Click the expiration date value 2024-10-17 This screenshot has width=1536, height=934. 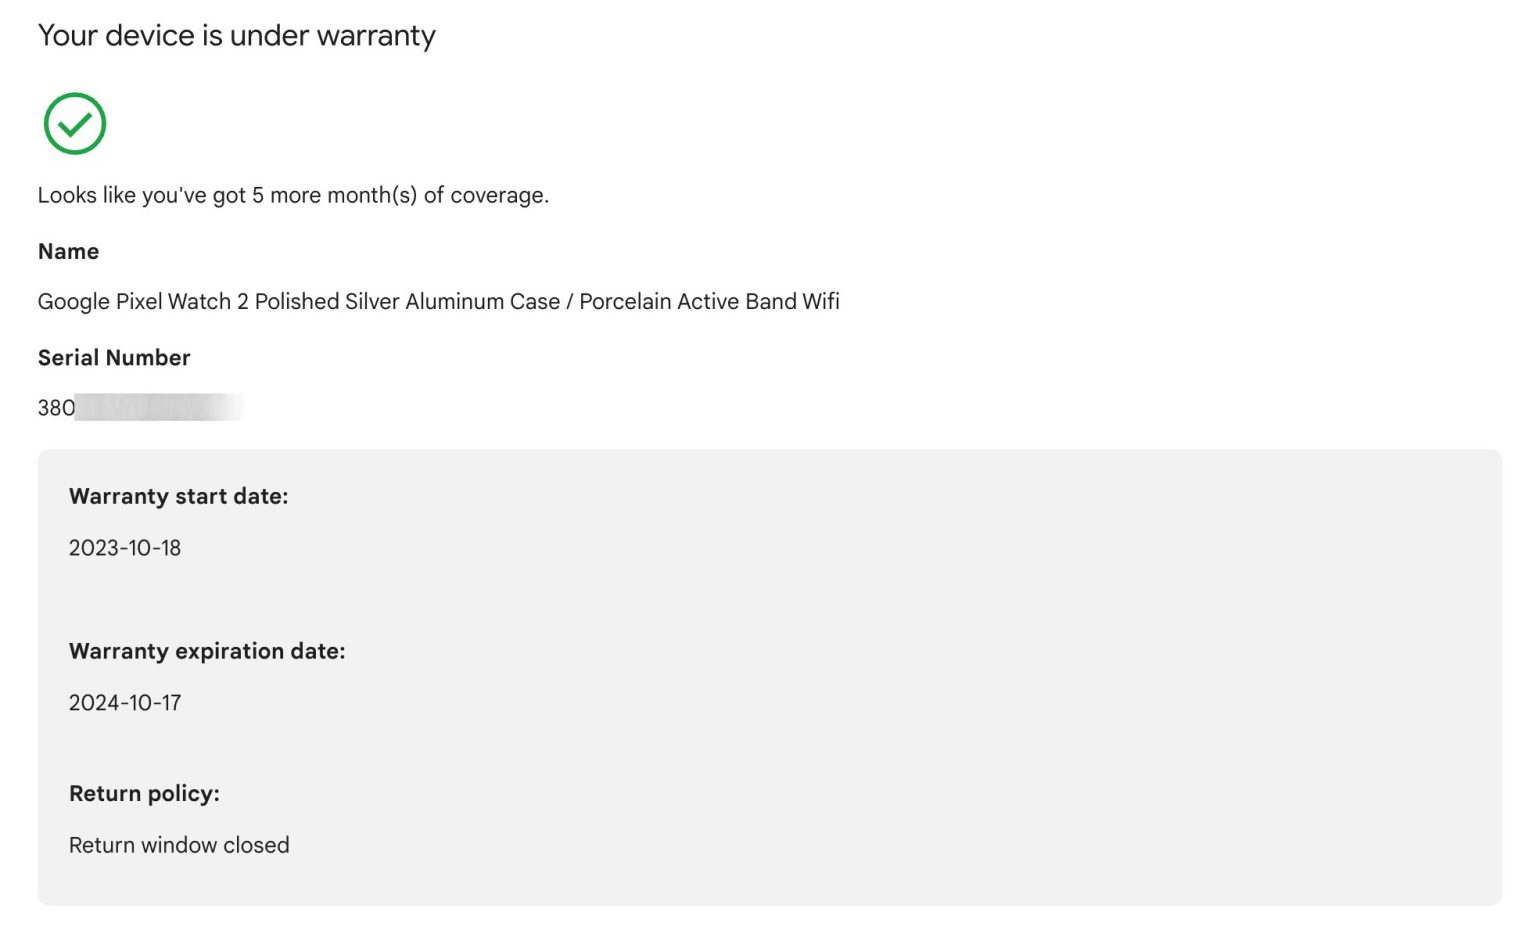click(125, 703)
